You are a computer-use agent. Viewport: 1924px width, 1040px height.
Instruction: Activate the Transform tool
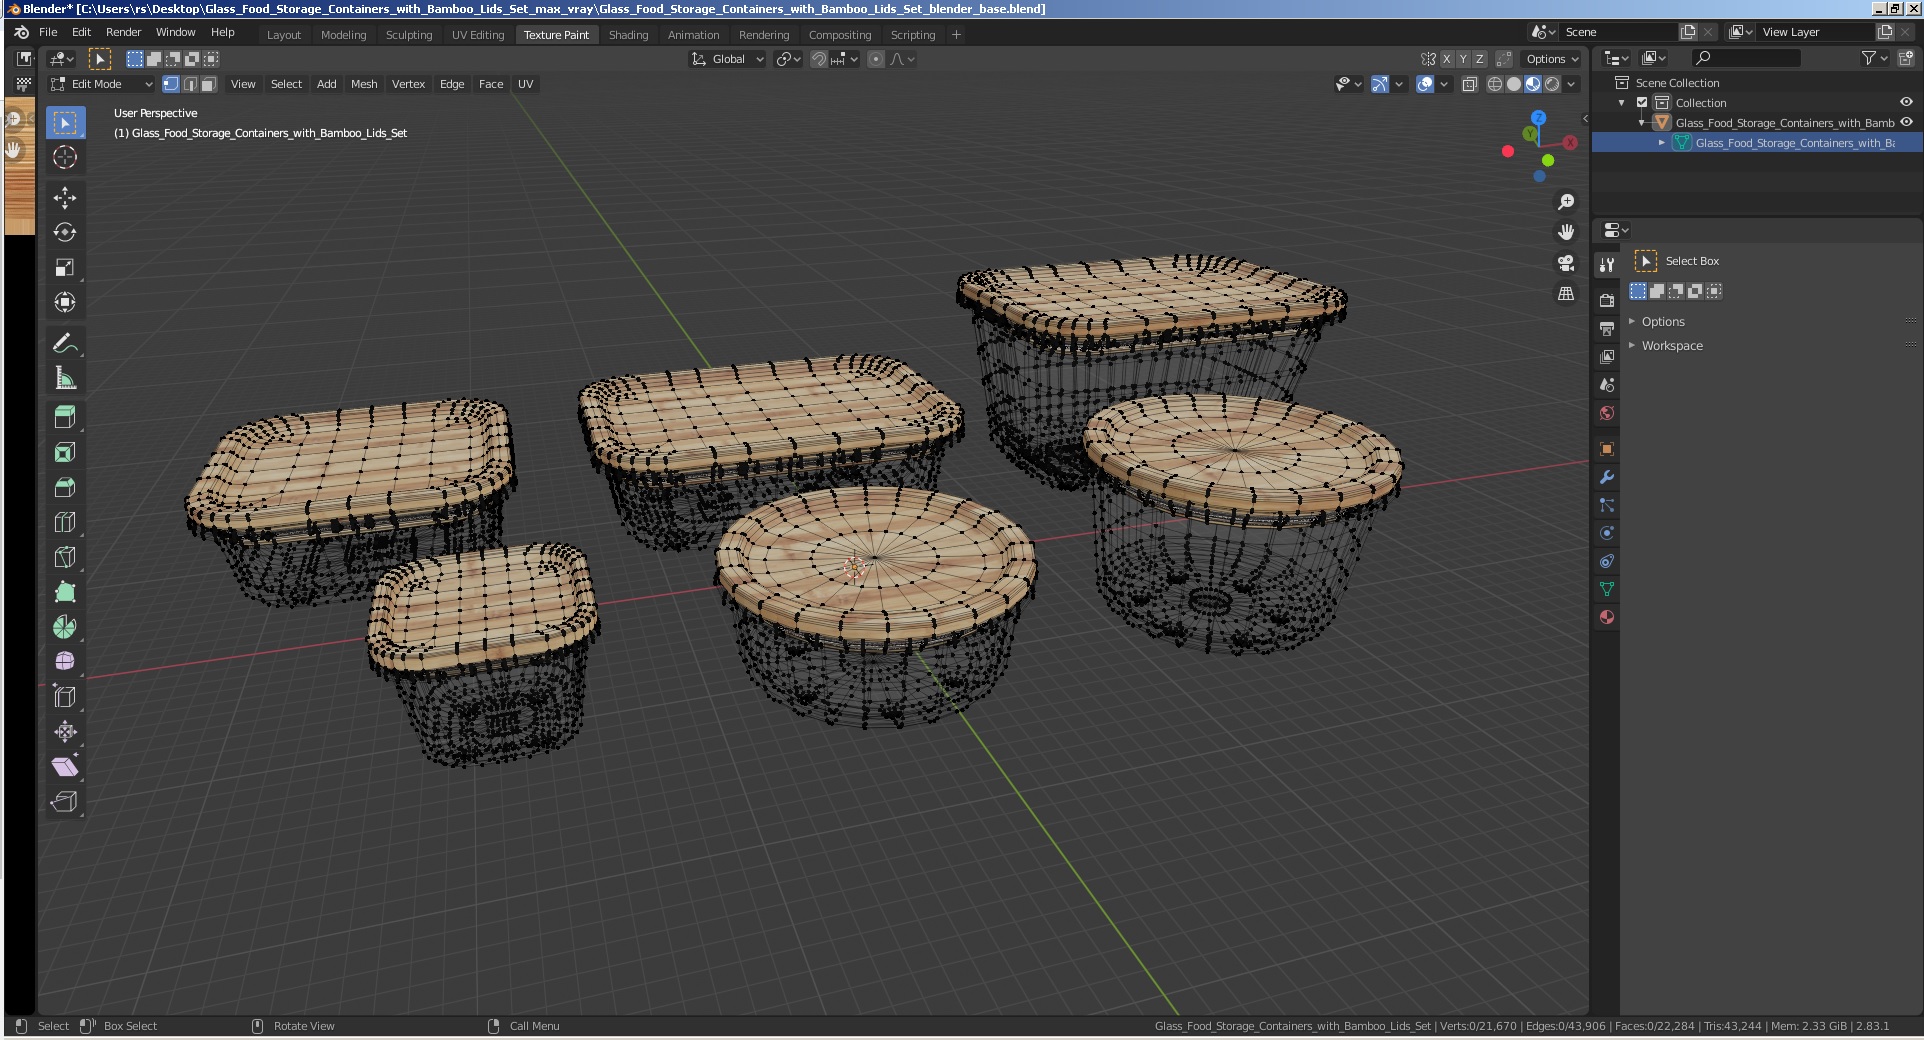[x=65, y=303]
